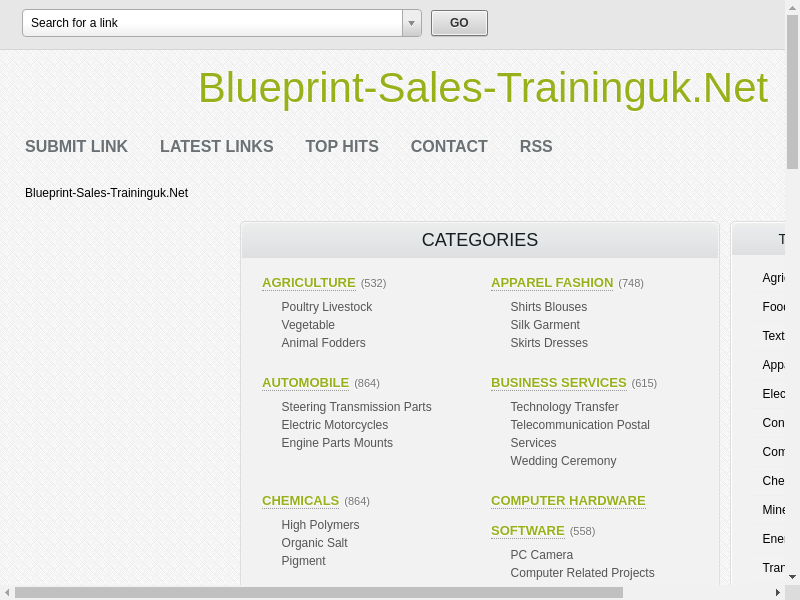Click the Search for a link field
Image resolution: width=800 pixels, height=600 pixels.
coord(212,23)
